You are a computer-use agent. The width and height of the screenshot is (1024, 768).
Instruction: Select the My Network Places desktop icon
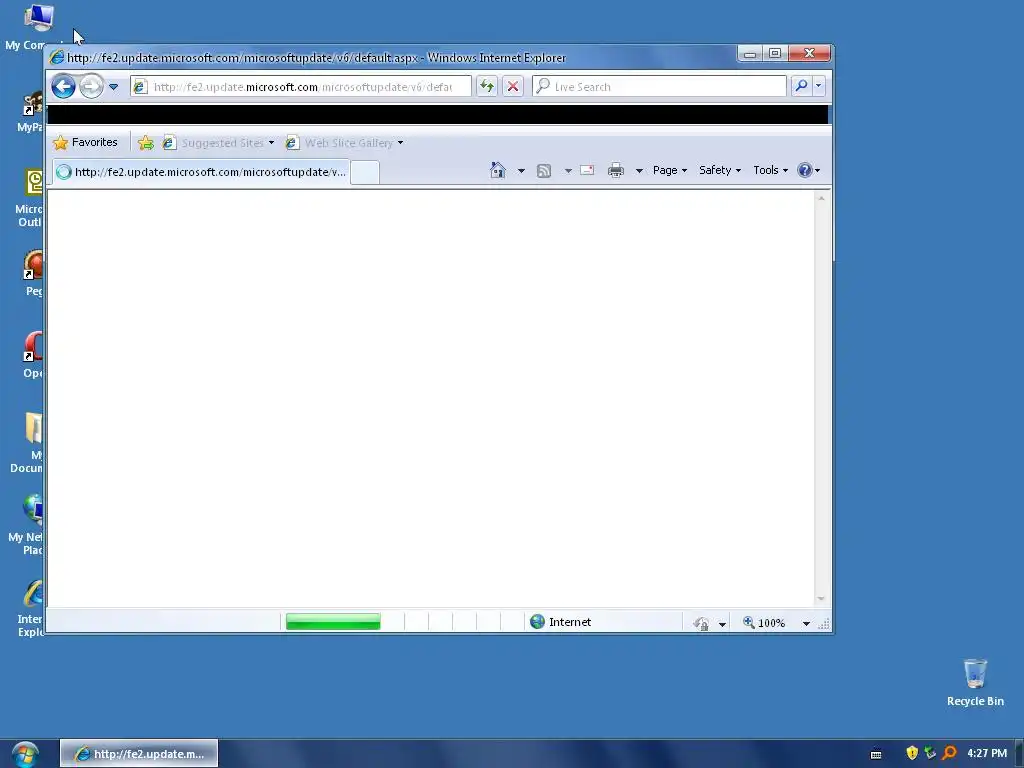[27, 526]
